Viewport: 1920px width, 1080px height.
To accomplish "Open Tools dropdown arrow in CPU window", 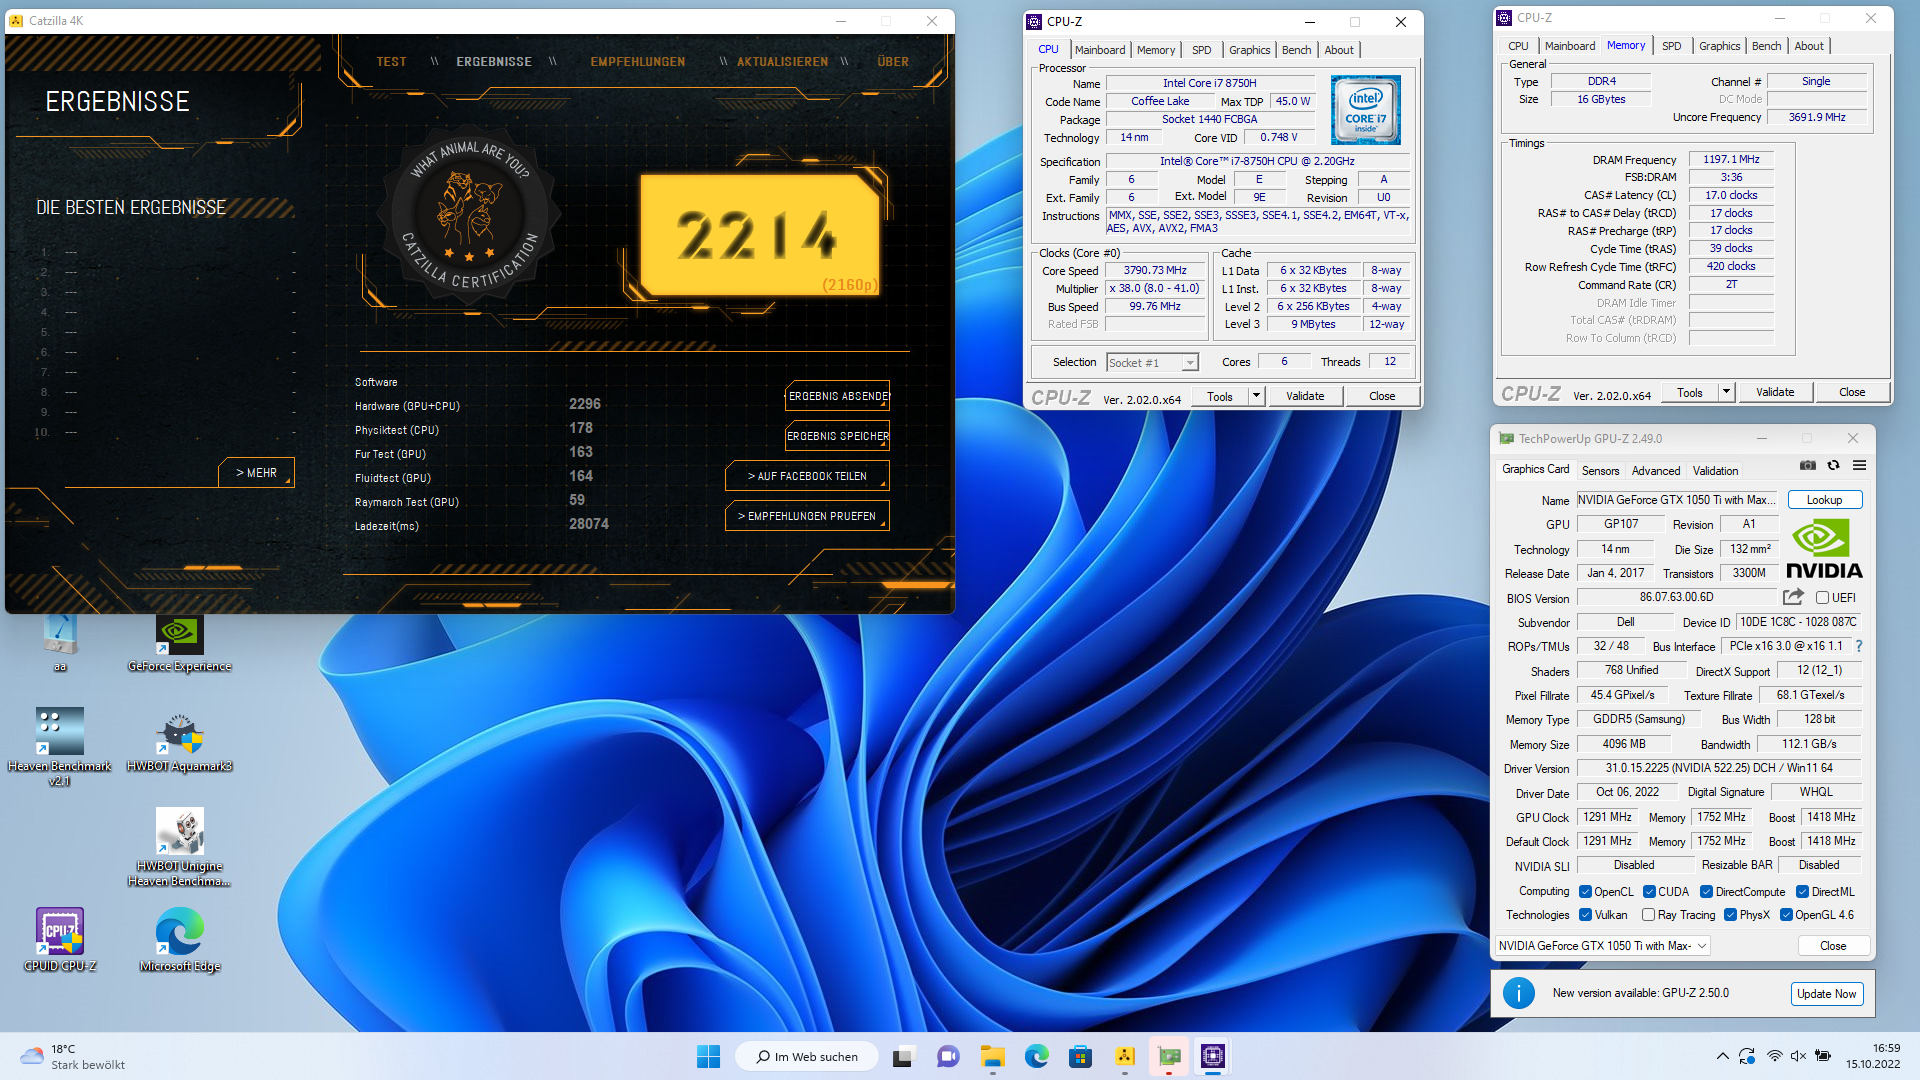I will pos(1256,396).
